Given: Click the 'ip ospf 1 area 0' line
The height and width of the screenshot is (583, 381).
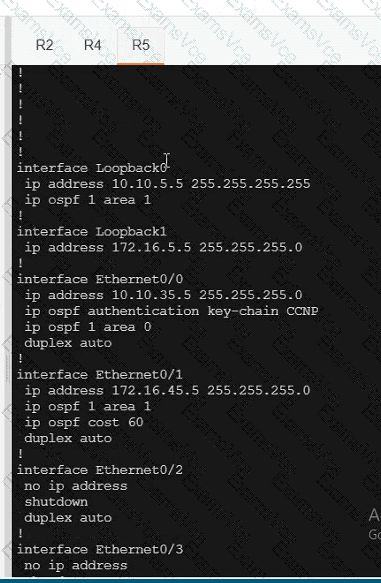Looking at the screenshot, I should (x=88, y=327).
